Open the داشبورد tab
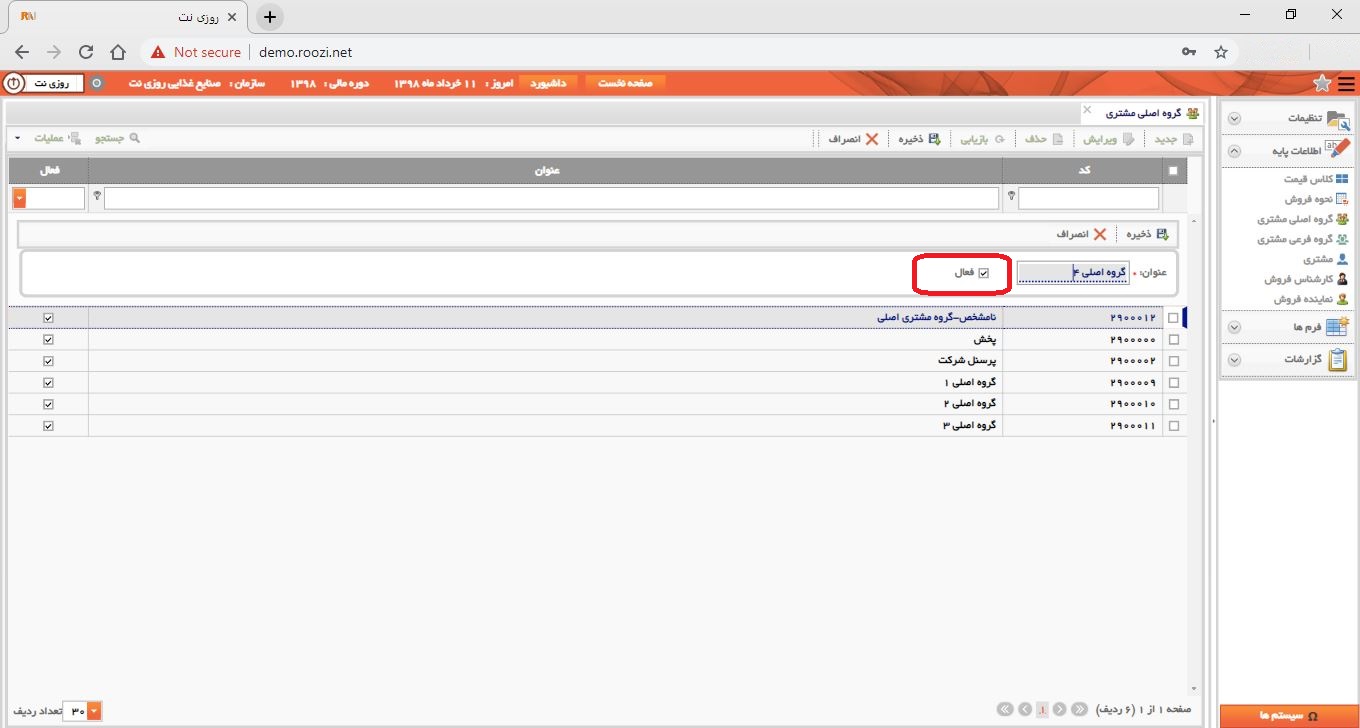 (547, 83)
